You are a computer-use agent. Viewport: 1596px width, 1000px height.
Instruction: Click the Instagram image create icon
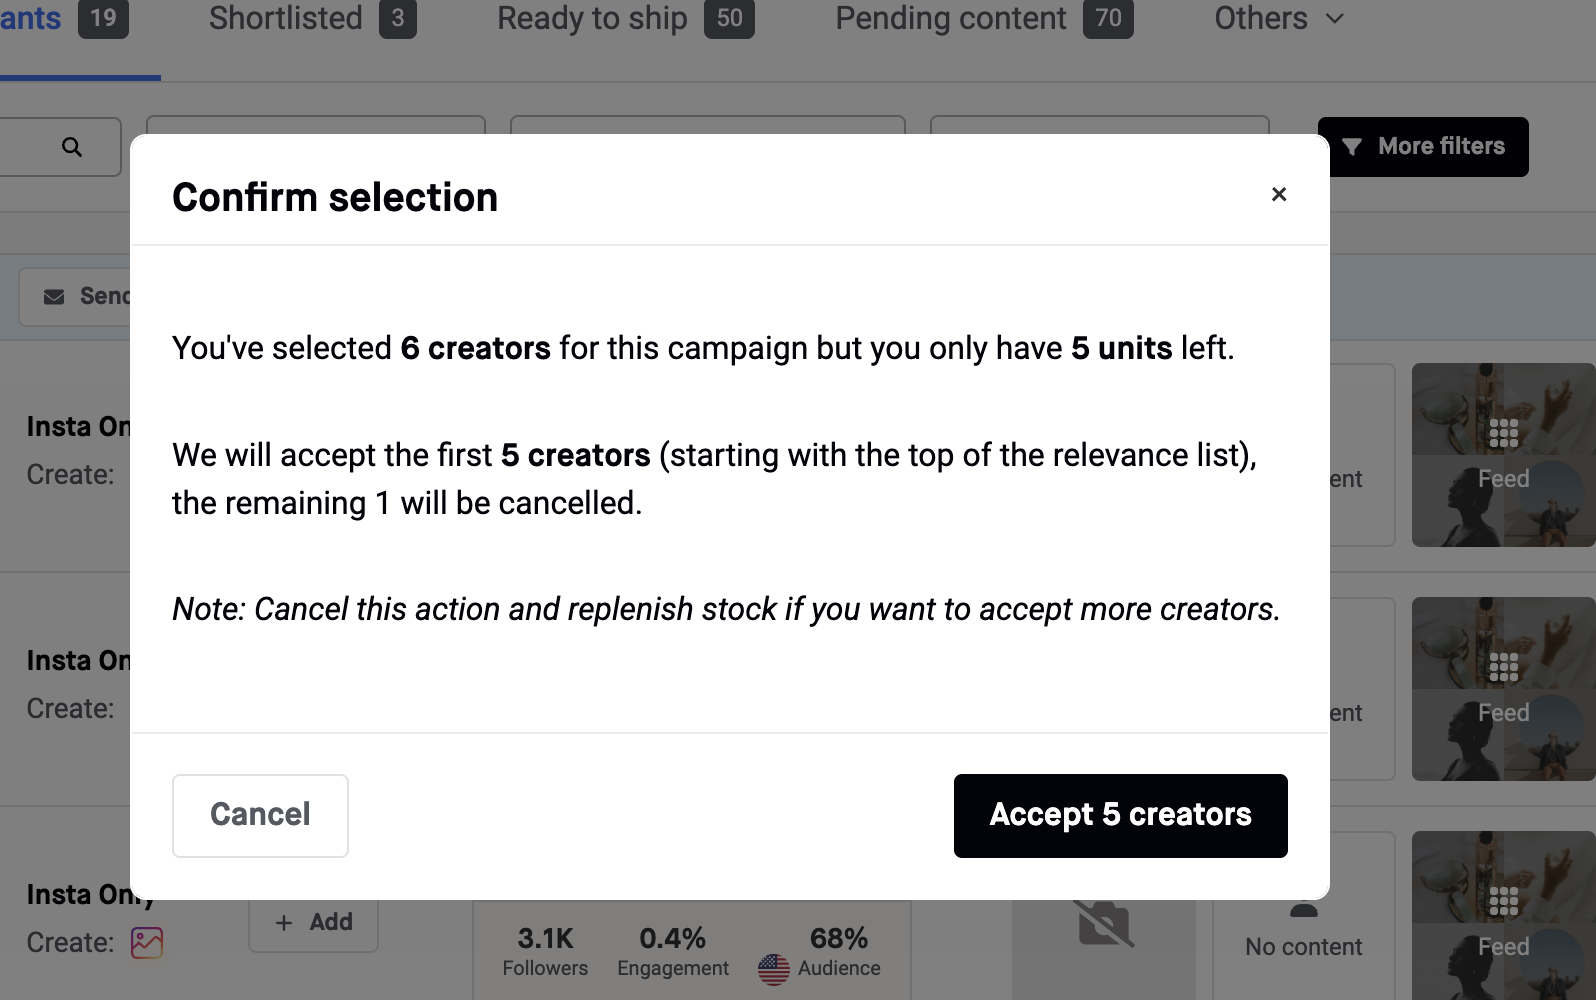click(147, 942)
